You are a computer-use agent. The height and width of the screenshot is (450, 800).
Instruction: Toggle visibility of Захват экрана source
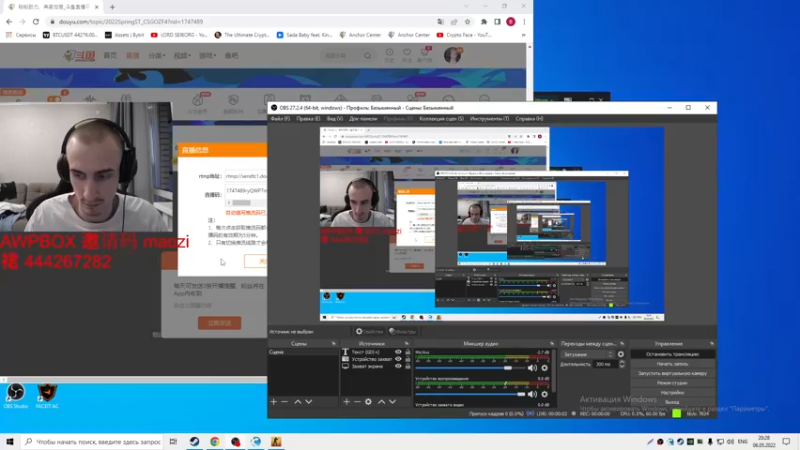point(398,366)
